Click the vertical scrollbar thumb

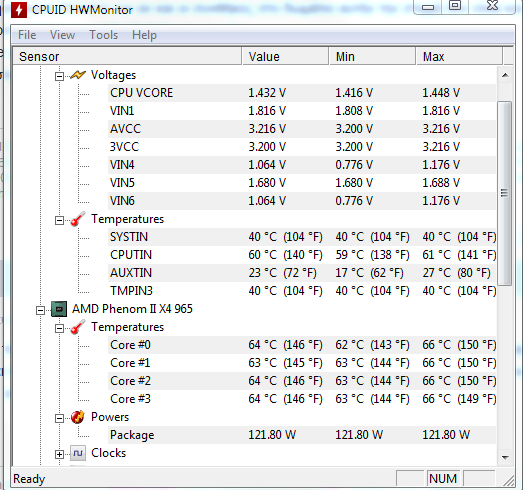tap(505, 193)
